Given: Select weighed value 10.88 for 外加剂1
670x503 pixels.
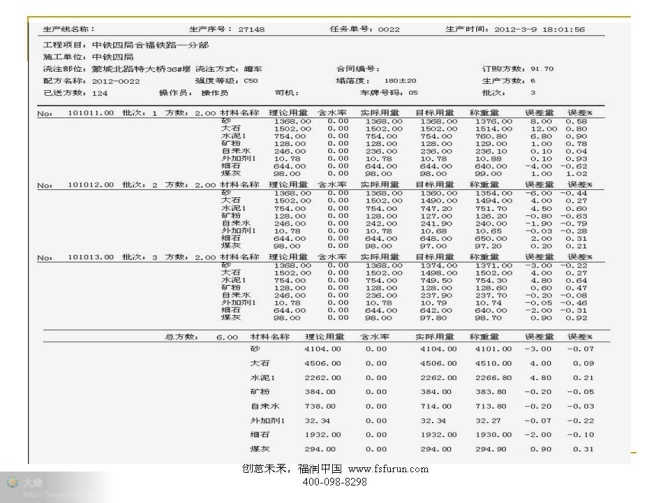Looking at the screenshot, I should [488, 159].
